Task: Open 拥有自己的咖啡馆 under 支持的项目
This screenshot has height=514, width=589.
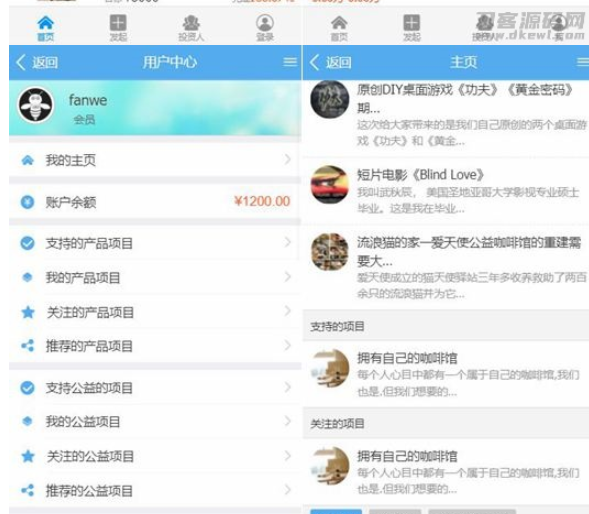Action: (446, 374)
